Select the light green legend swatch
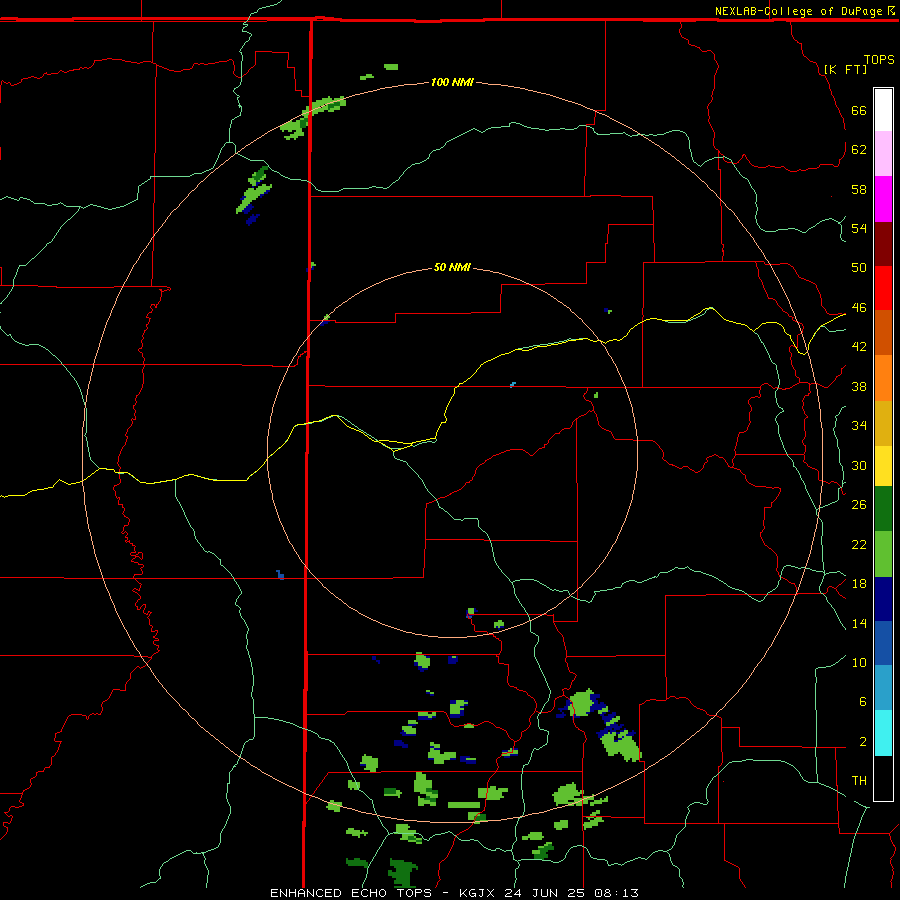The image size is (900, 900). [883, 554]
